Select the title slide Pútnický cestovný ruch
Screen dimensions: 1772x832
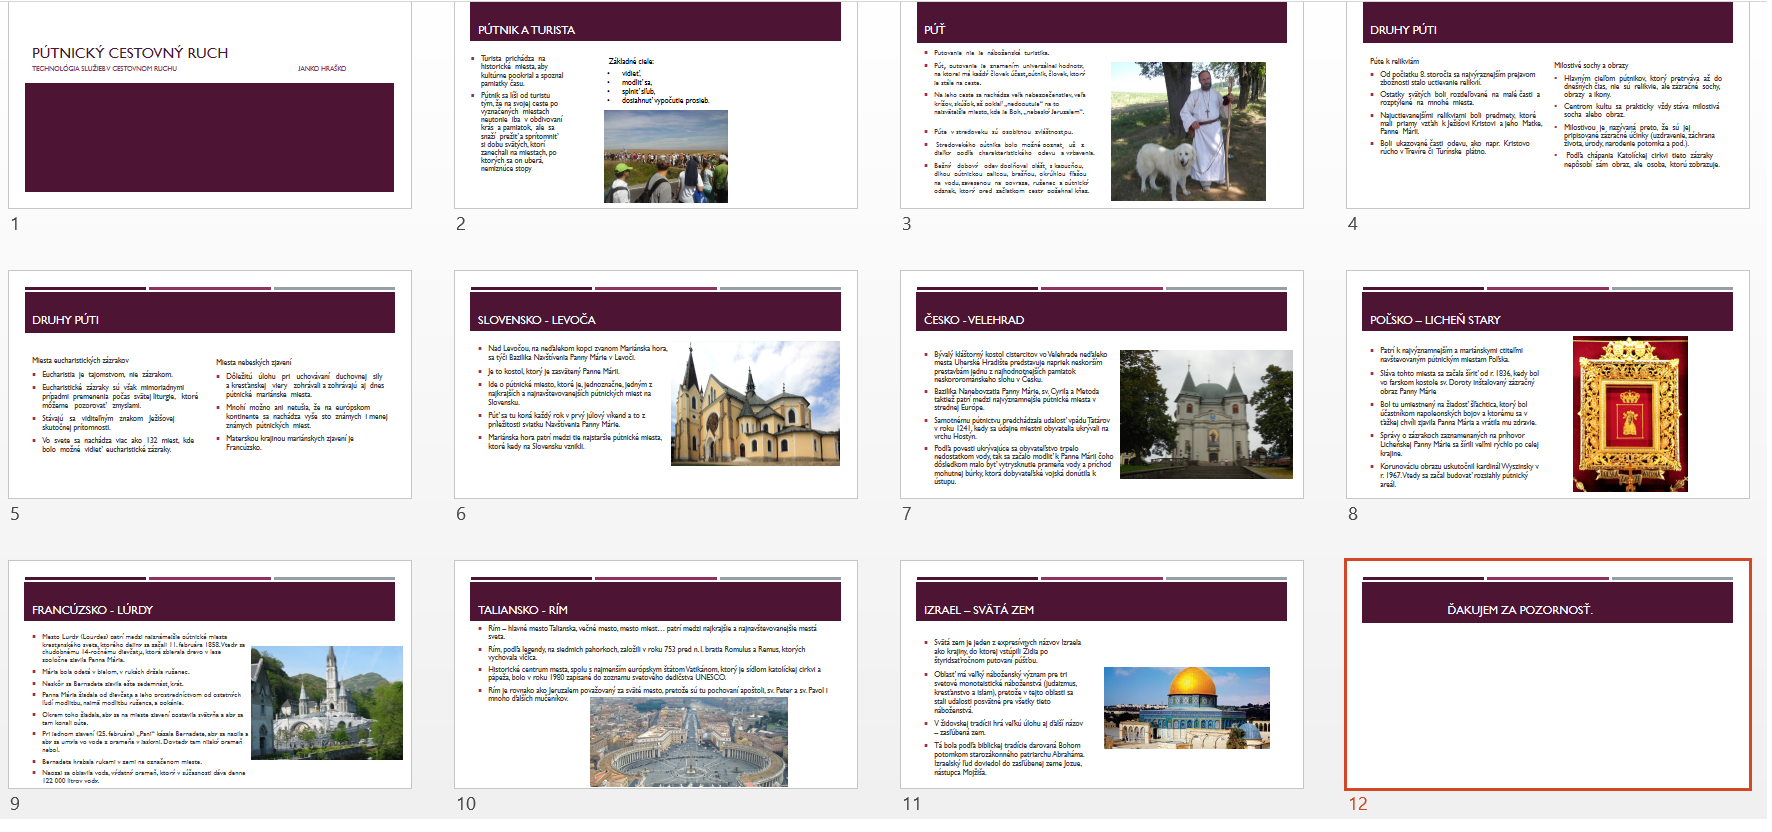210,105
